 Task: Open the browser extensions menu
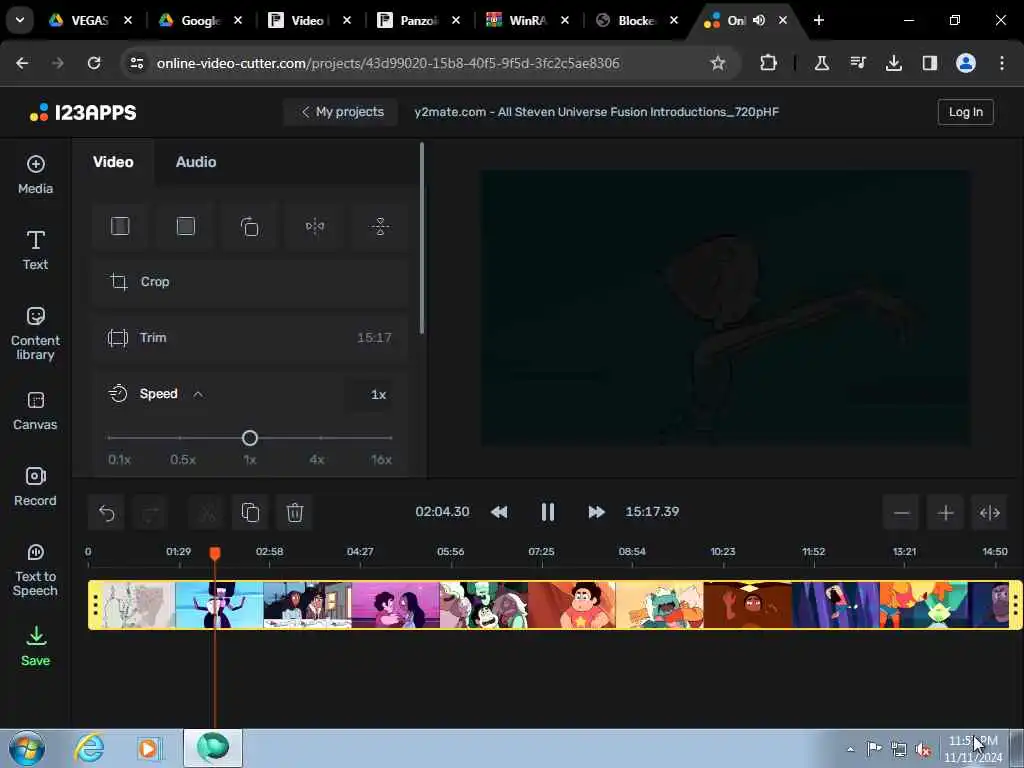point(769,63)
